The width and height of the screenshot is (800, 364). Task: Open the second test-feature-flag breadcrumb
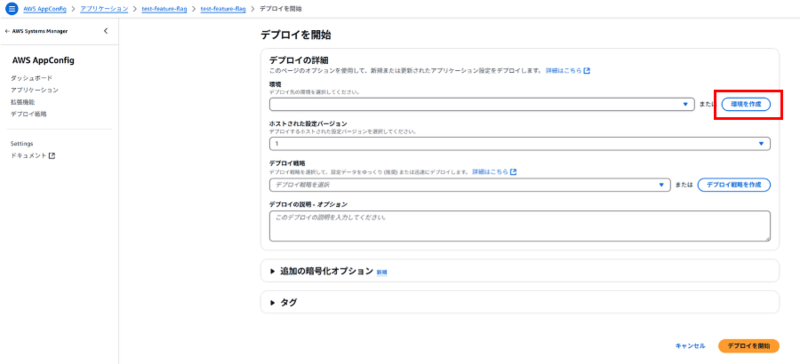223,9
